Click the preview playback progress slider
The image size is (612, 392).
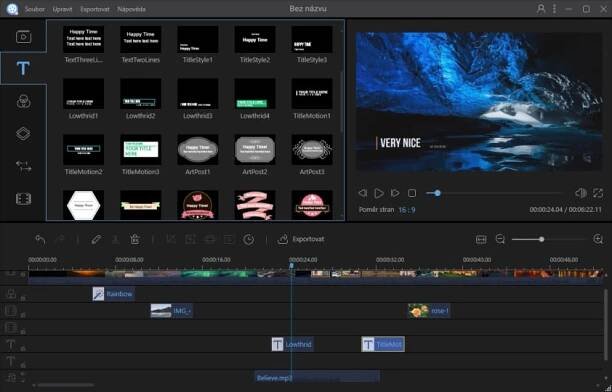pyautogui.click(x=494, y=193)
